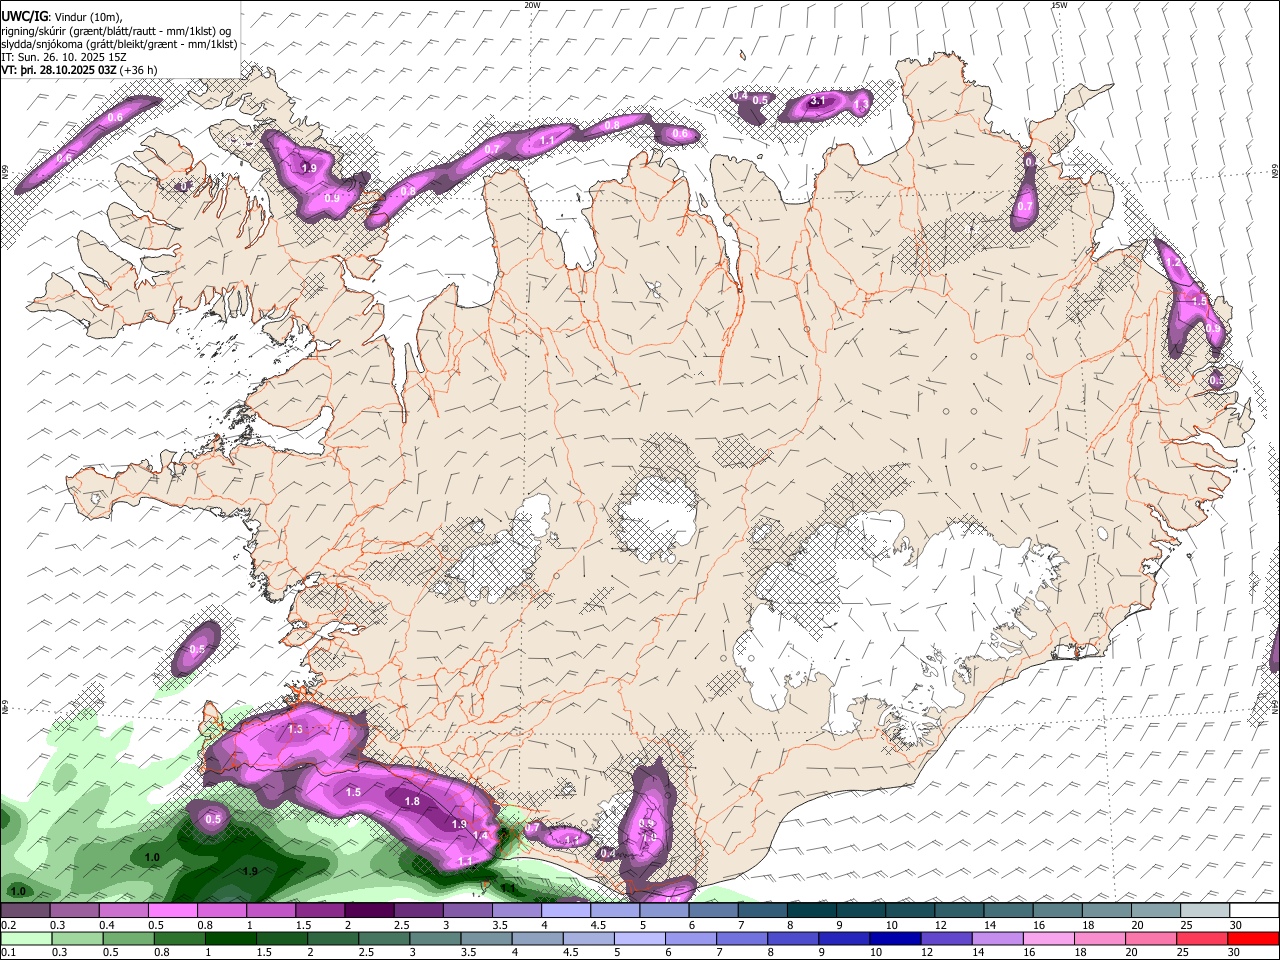Click the 'rigning/skúrir' legend description line
The width and height of the screenshot is (1280, 960).
(117, 30)
